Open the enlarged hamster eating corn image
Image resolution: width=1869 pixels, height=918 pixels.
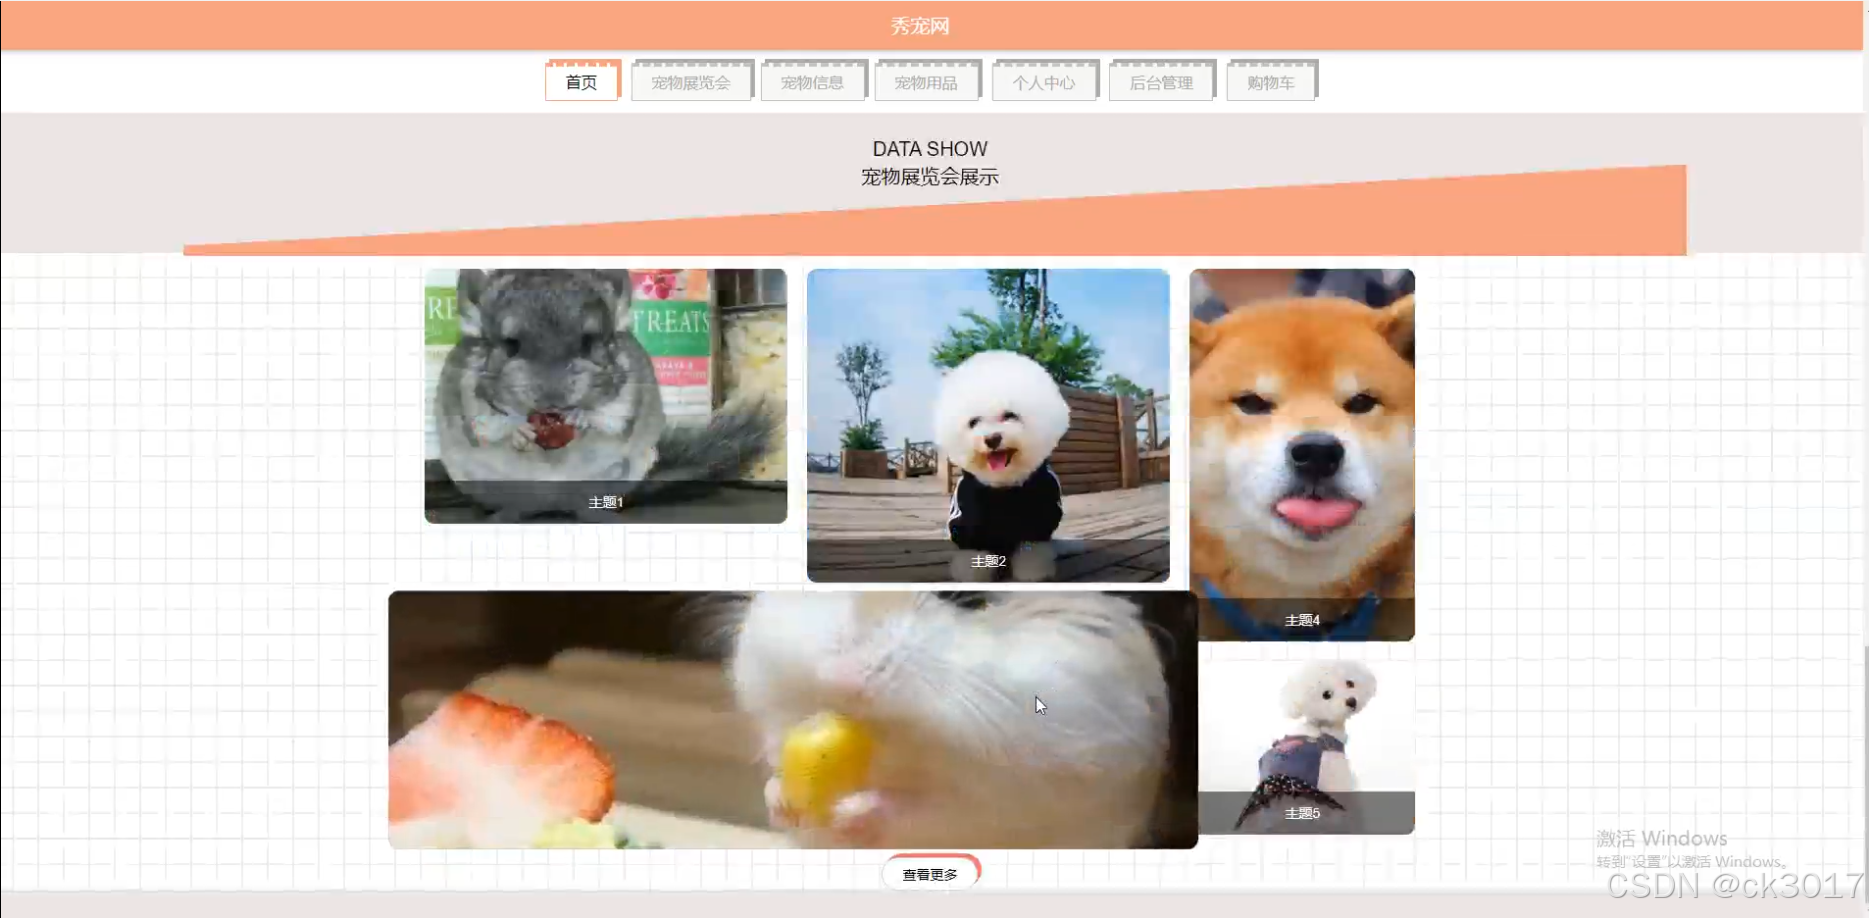click(x=793, y=720)
